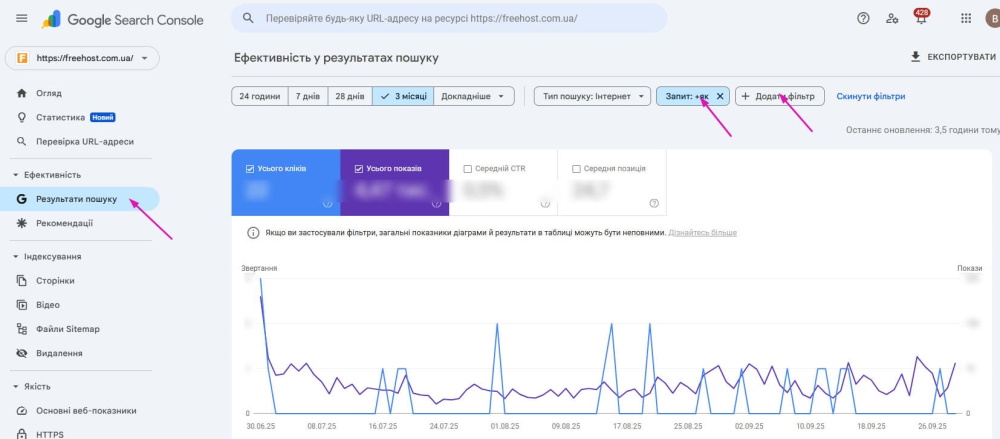Click the Скинути фільтри link

coord(870,97)
